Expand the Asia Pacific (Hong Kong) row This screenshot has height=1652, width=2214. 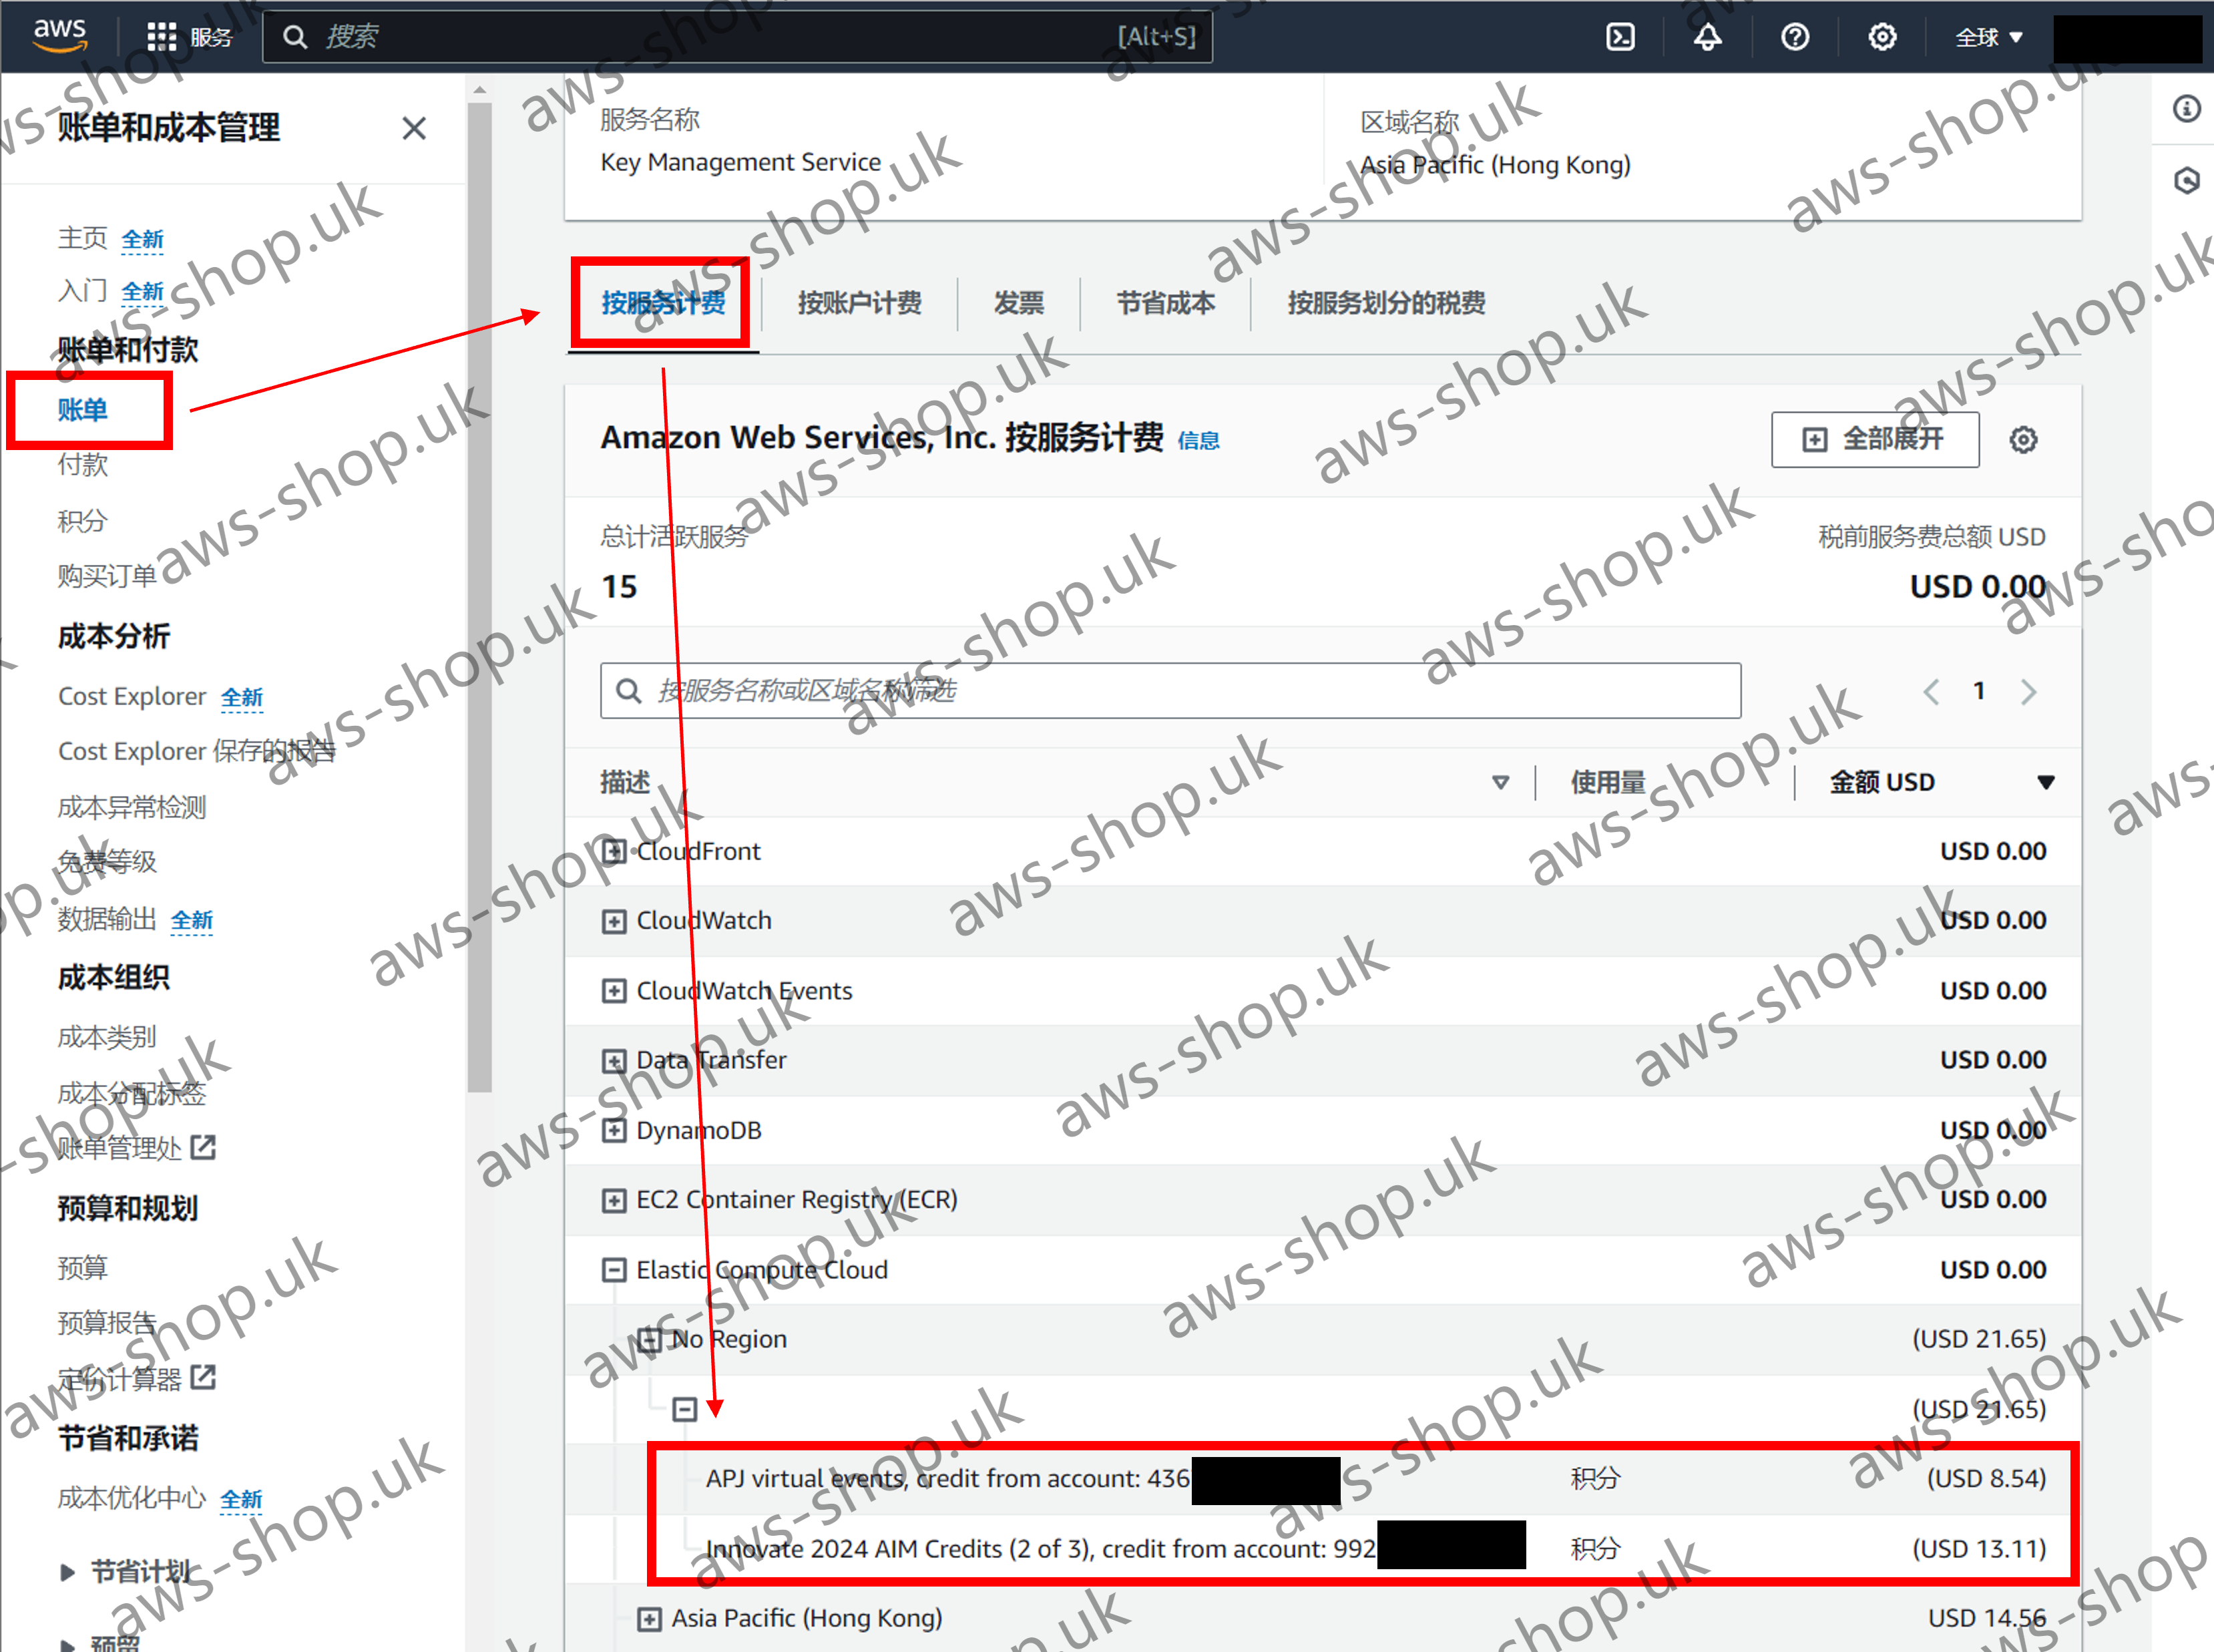click(649, 1619)
